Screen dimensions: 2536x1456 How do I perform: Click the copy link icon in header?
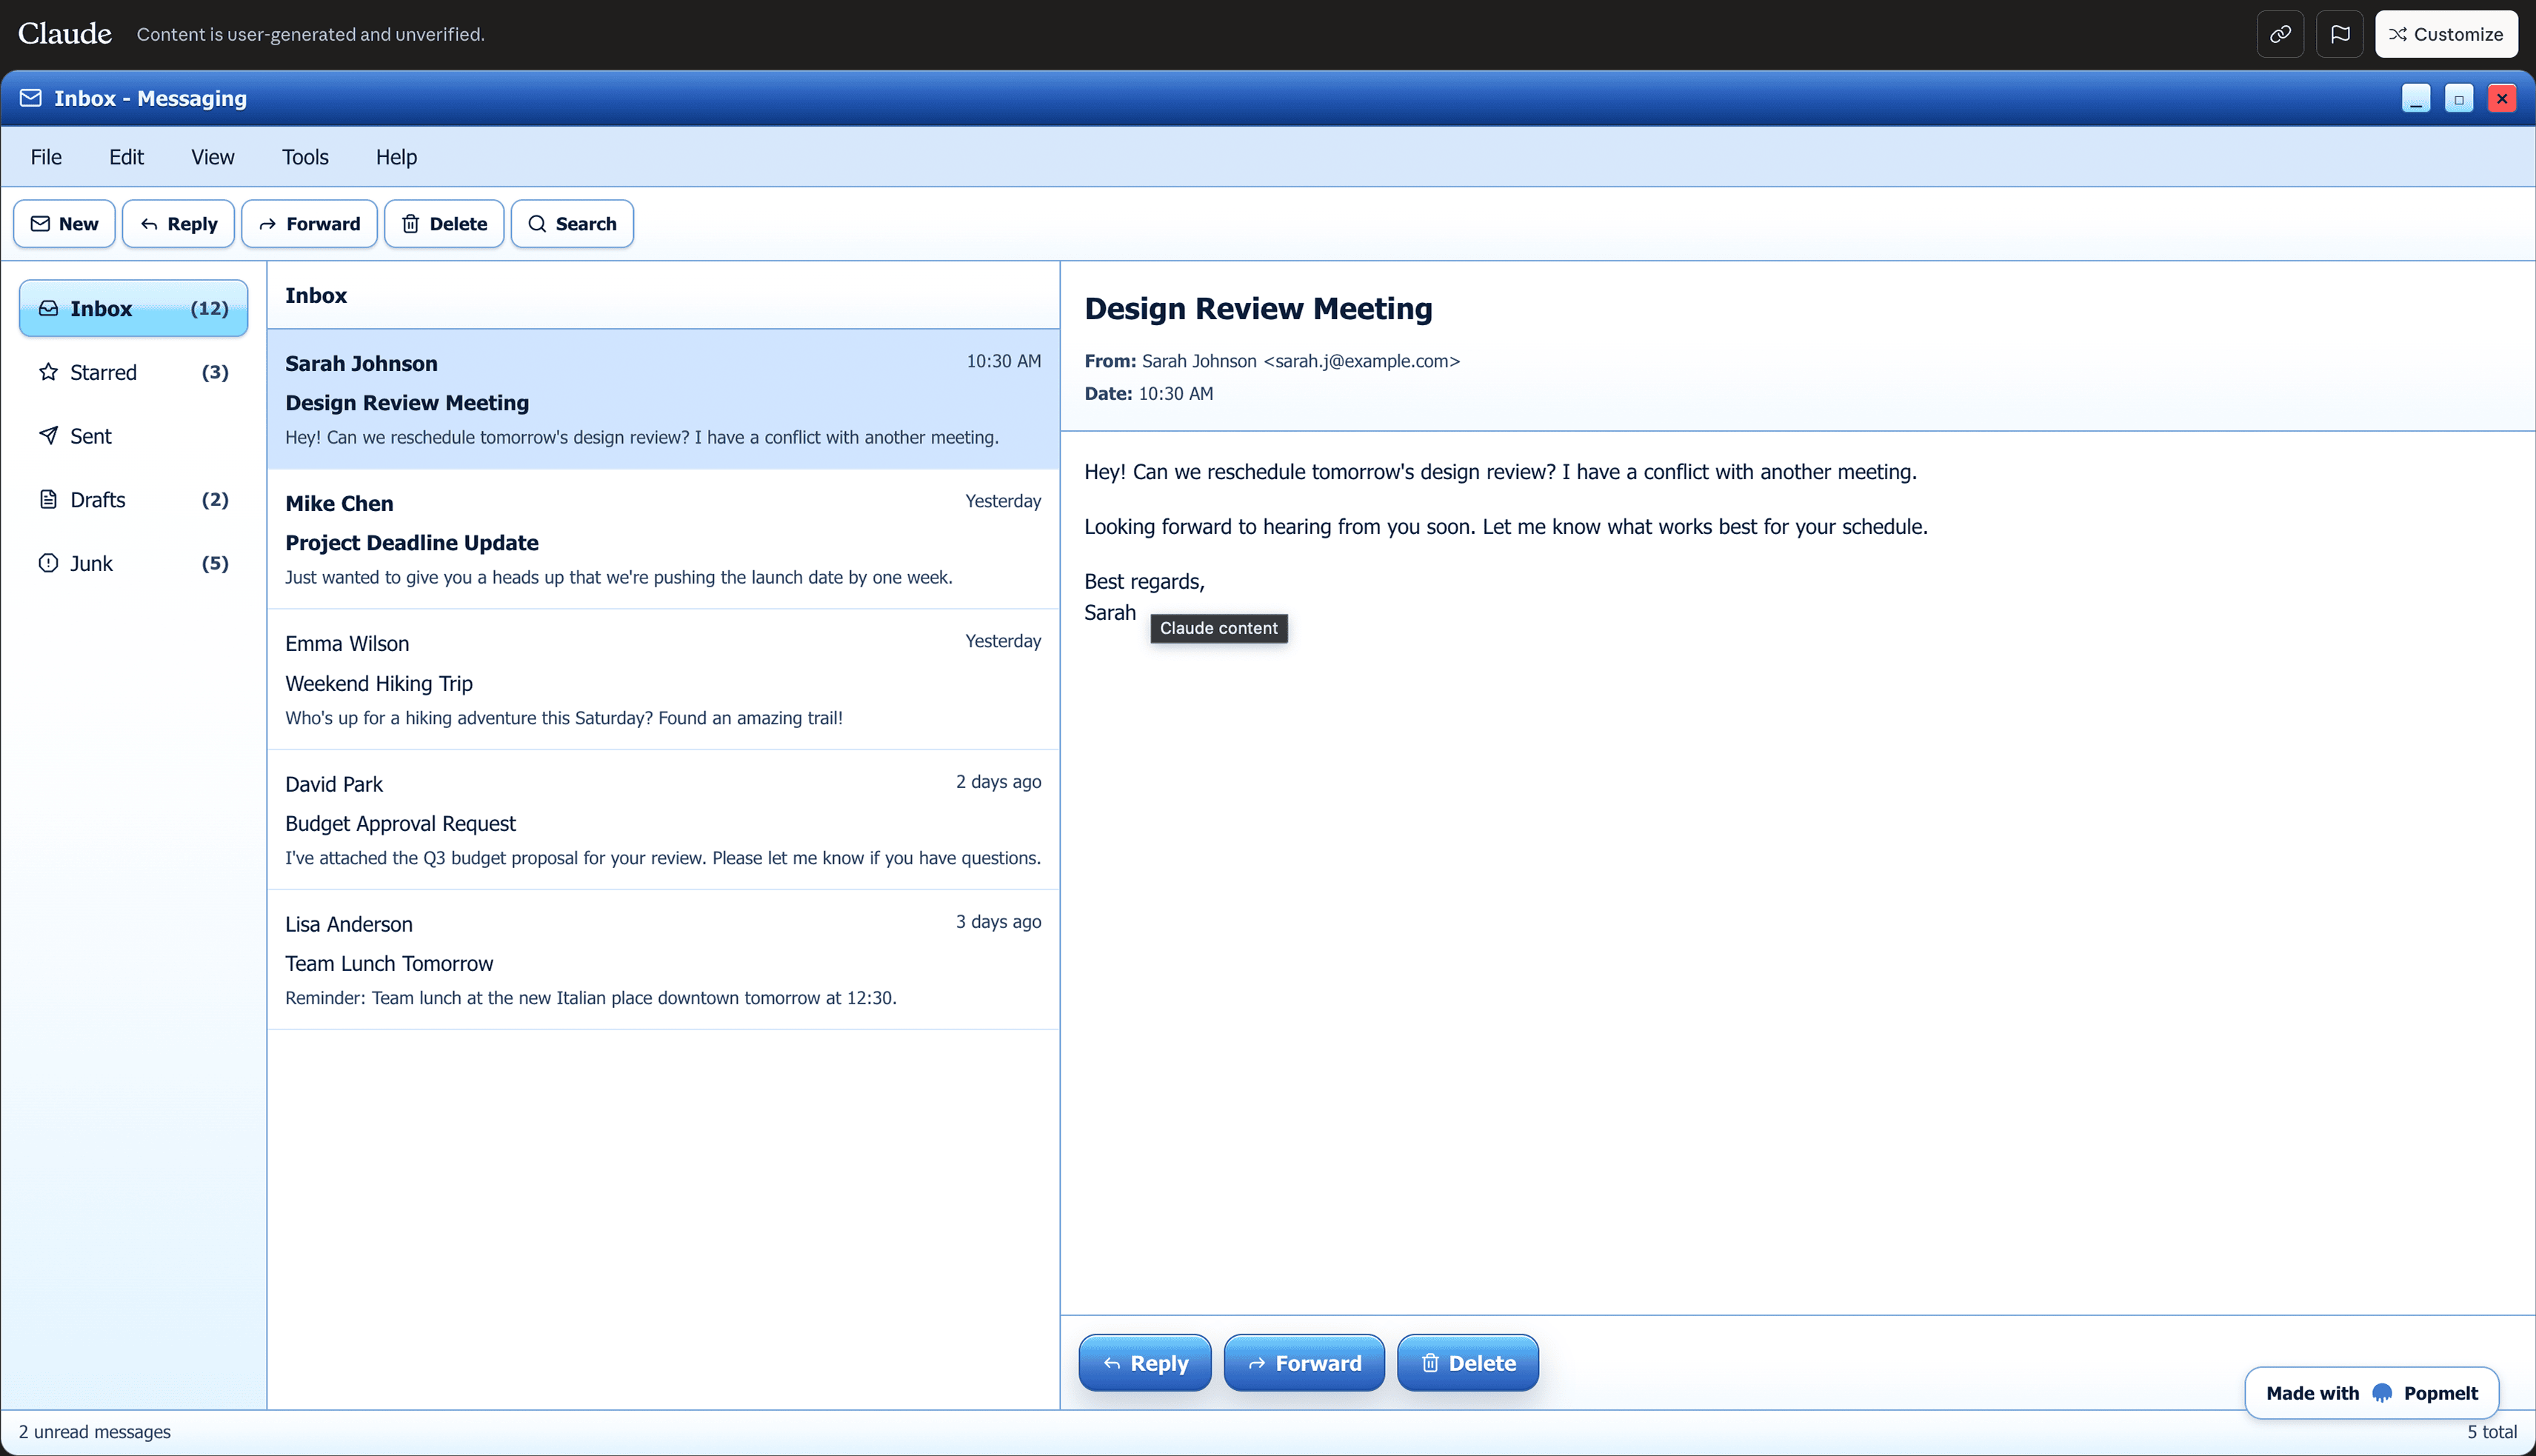click(2280, 34)
